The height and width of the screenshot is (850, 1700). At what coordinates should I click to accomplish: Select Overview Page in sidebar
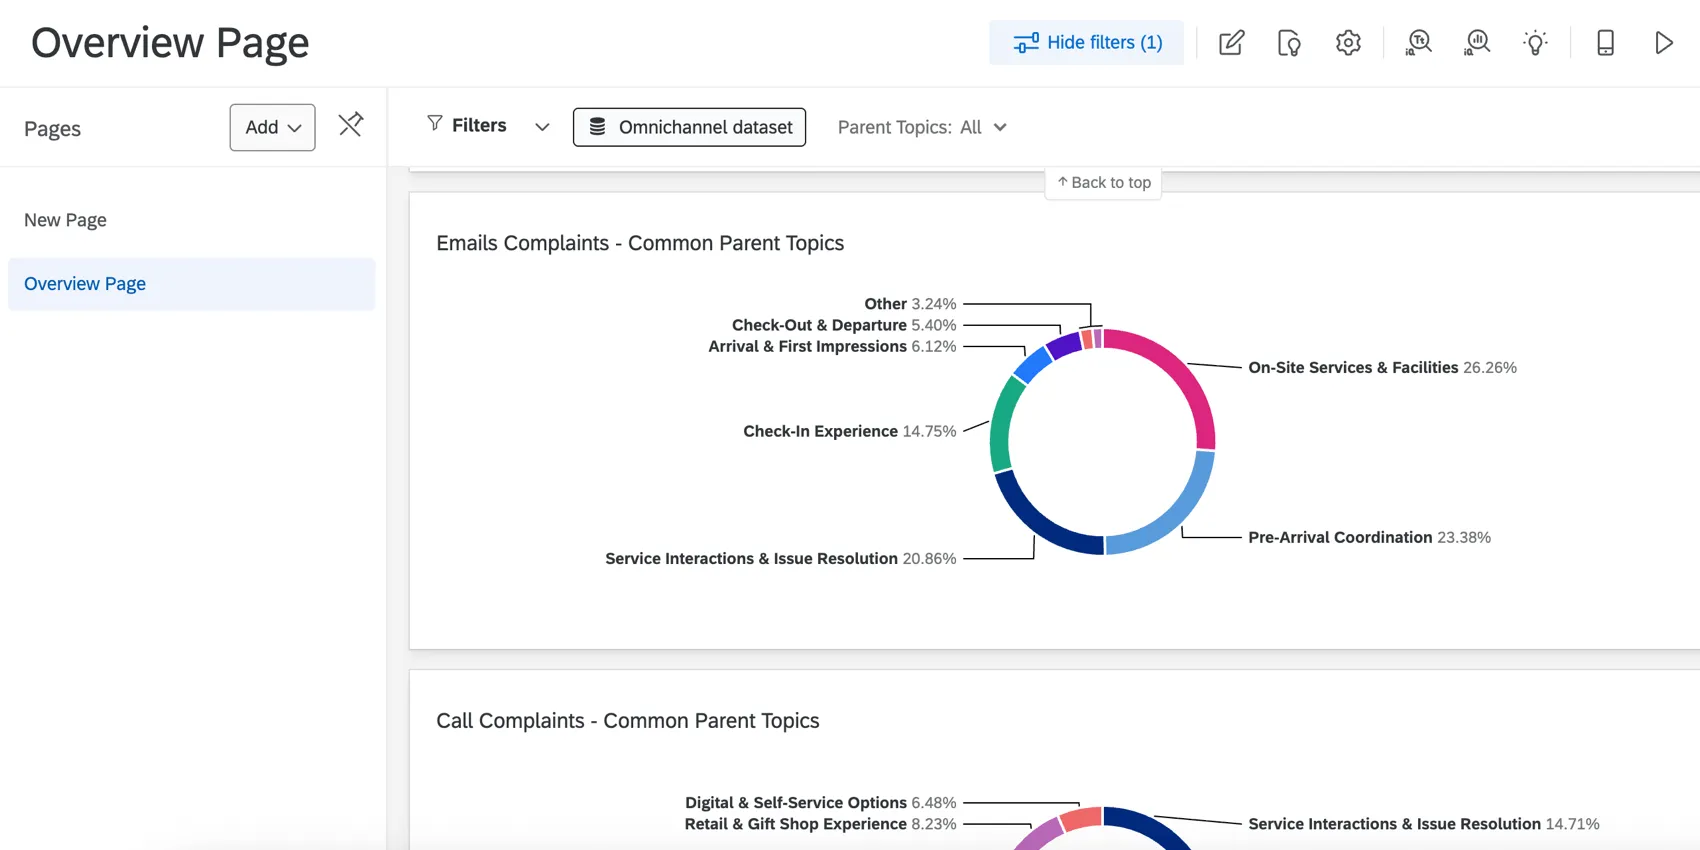(85, 284)
